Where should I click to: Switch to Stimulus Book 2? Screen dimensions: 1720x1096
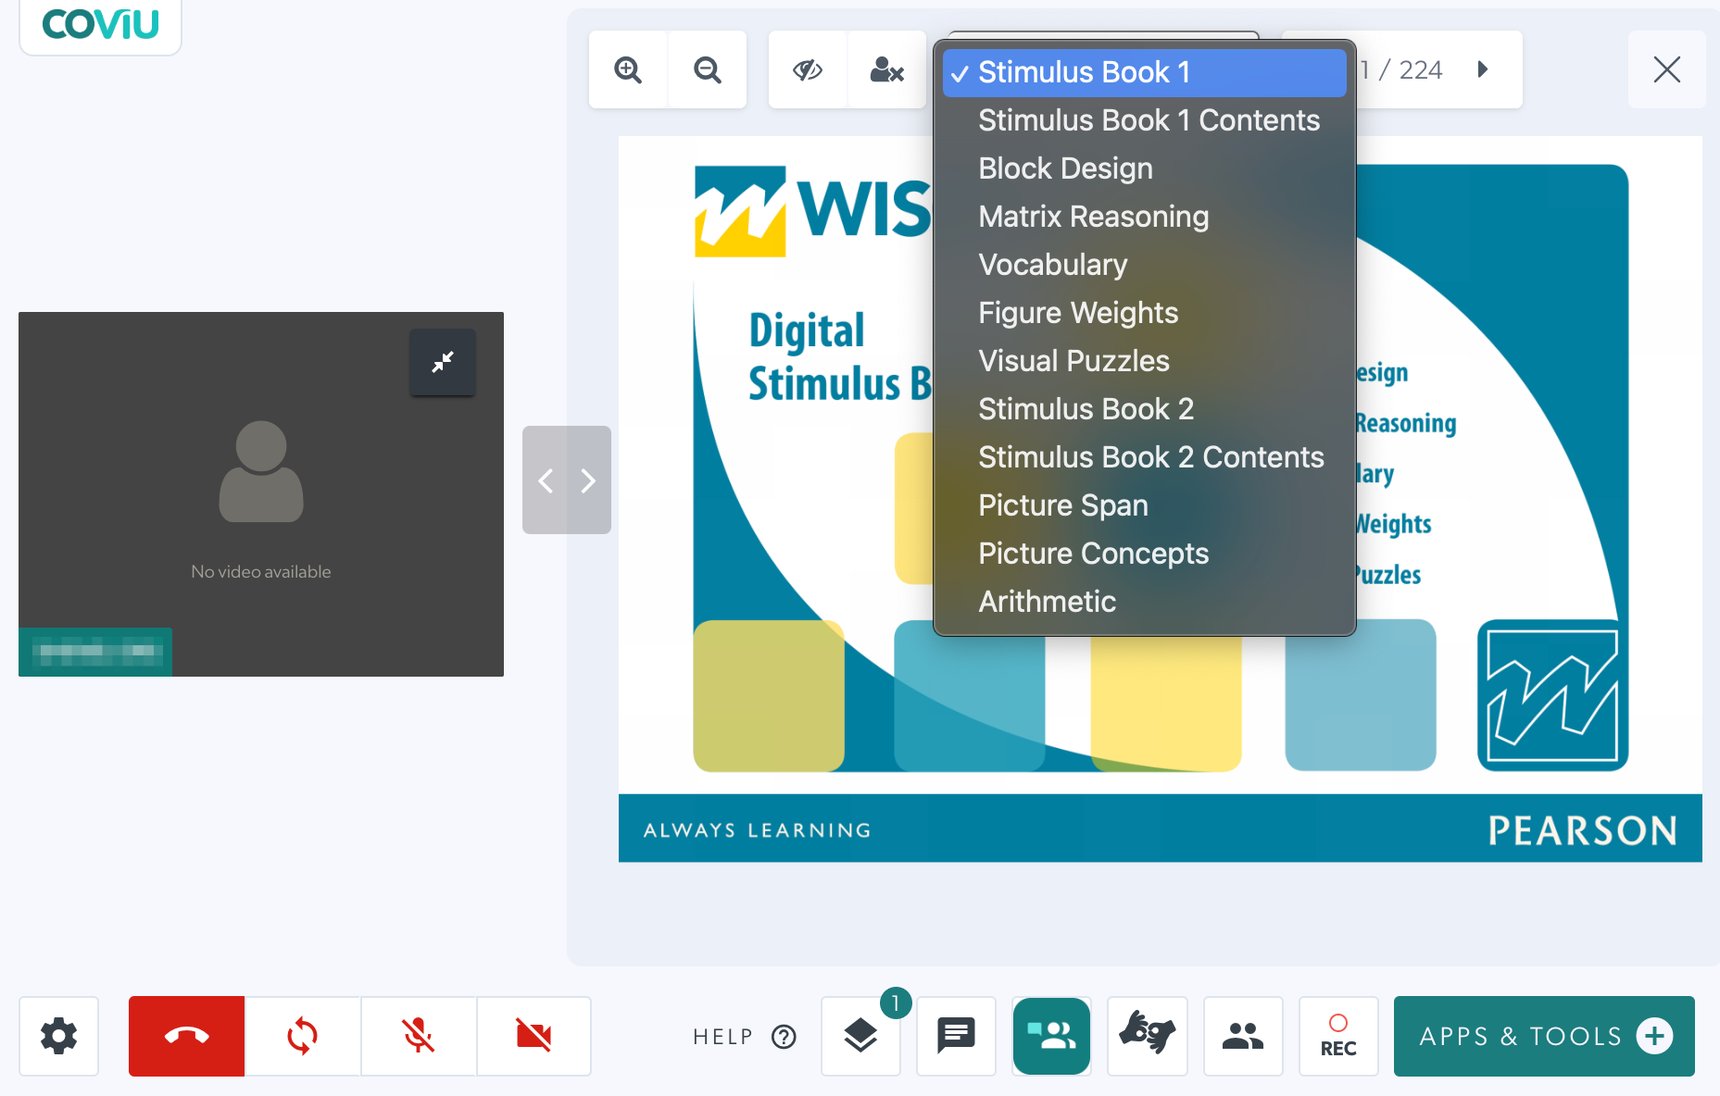tap(1144, 409)
